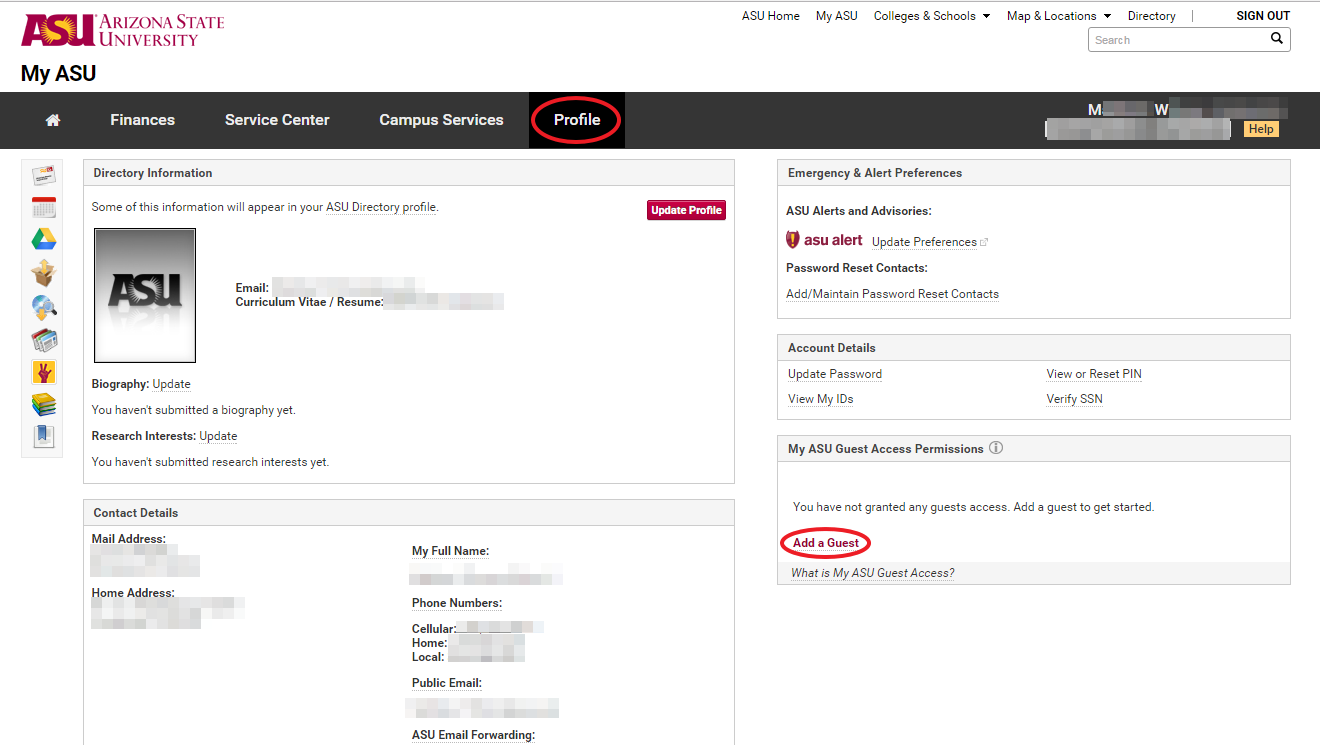
Task: Click the Add a Guest link
Action: [824, 542]
